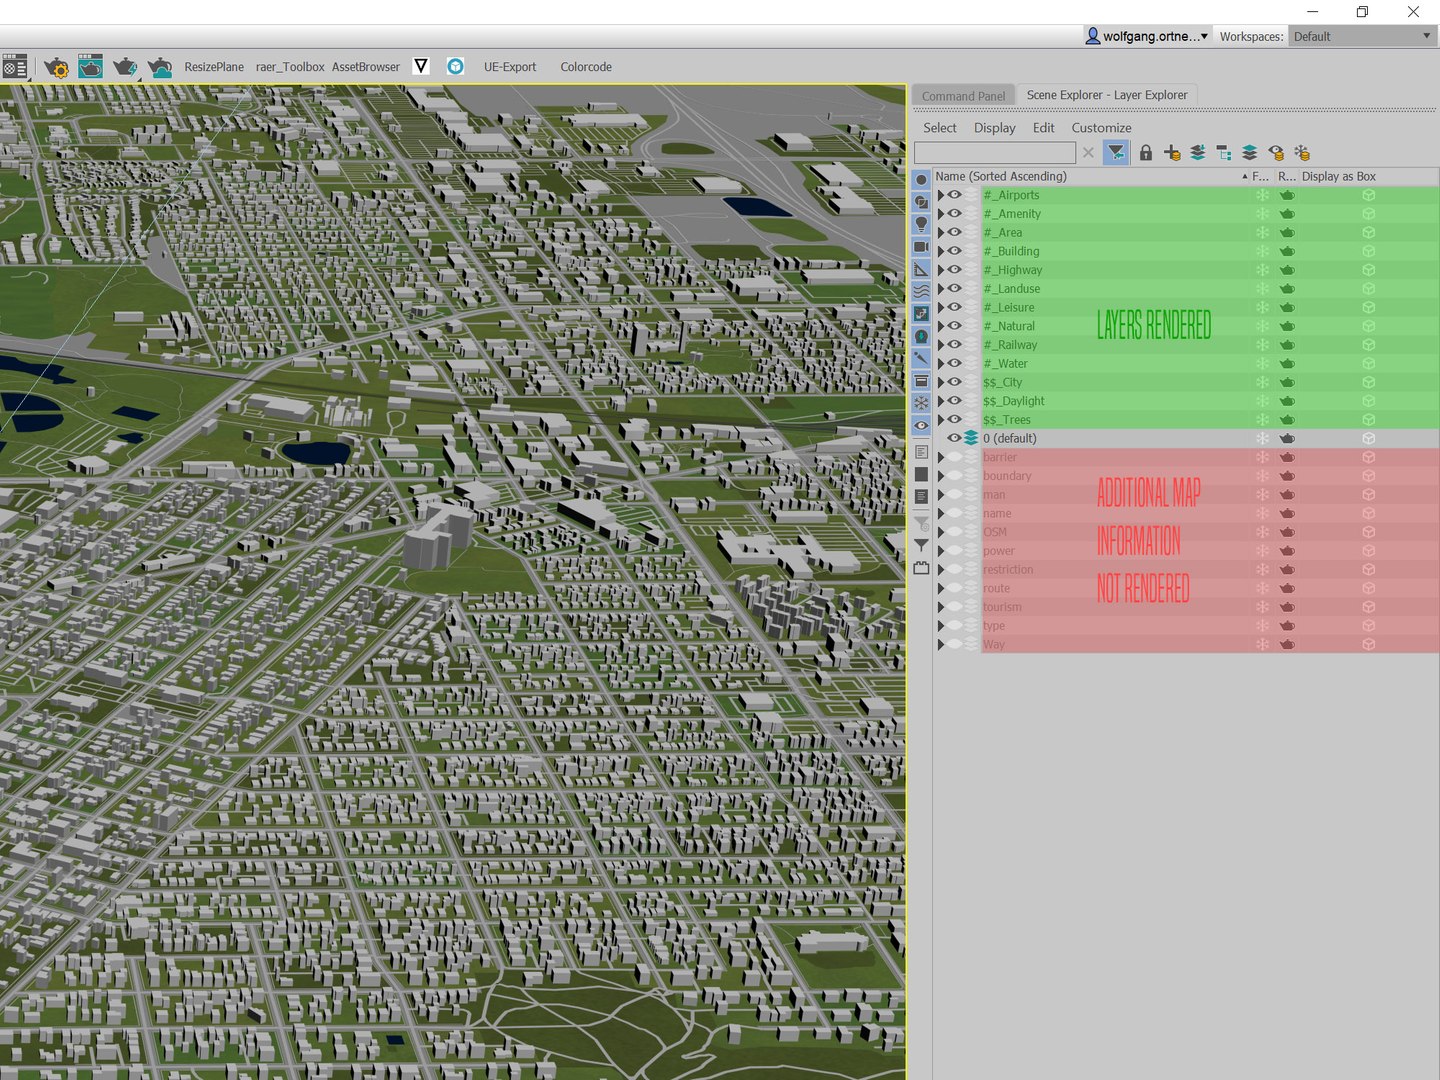Expand the #_Area layer
The image size is (1440, 1080).
point(941,233)
